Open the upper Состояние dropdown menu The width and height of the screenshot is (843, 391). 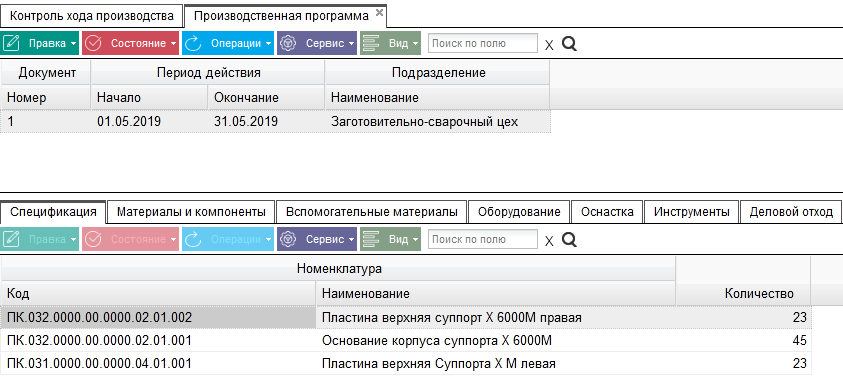point(173,44)
